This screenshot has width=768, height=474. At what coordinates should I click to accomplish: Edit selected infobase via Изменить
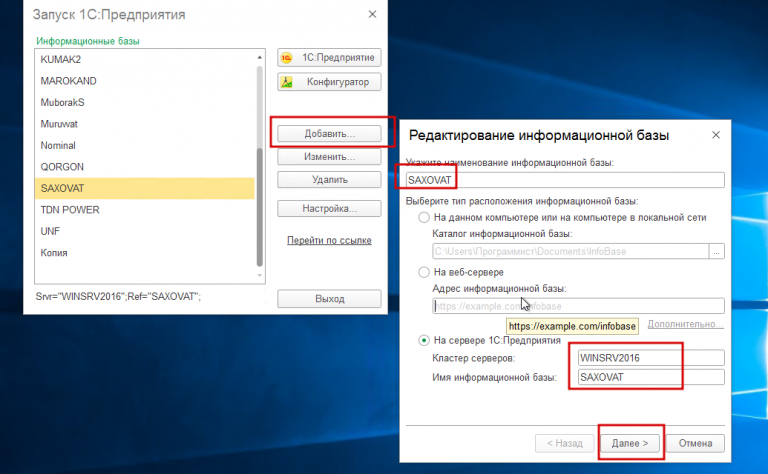pyautogui.click(x=329, y=157)
